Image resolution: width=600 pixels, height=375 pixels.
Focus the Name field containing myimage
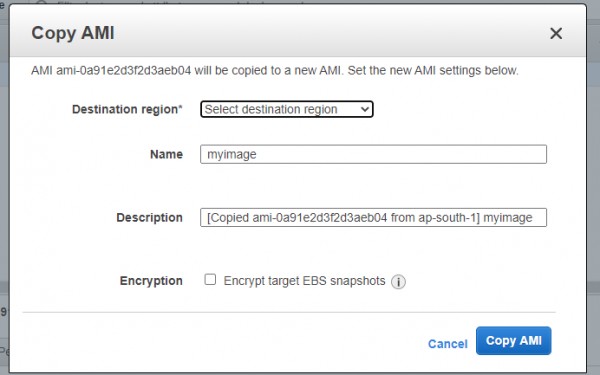(x=373, y=154)
